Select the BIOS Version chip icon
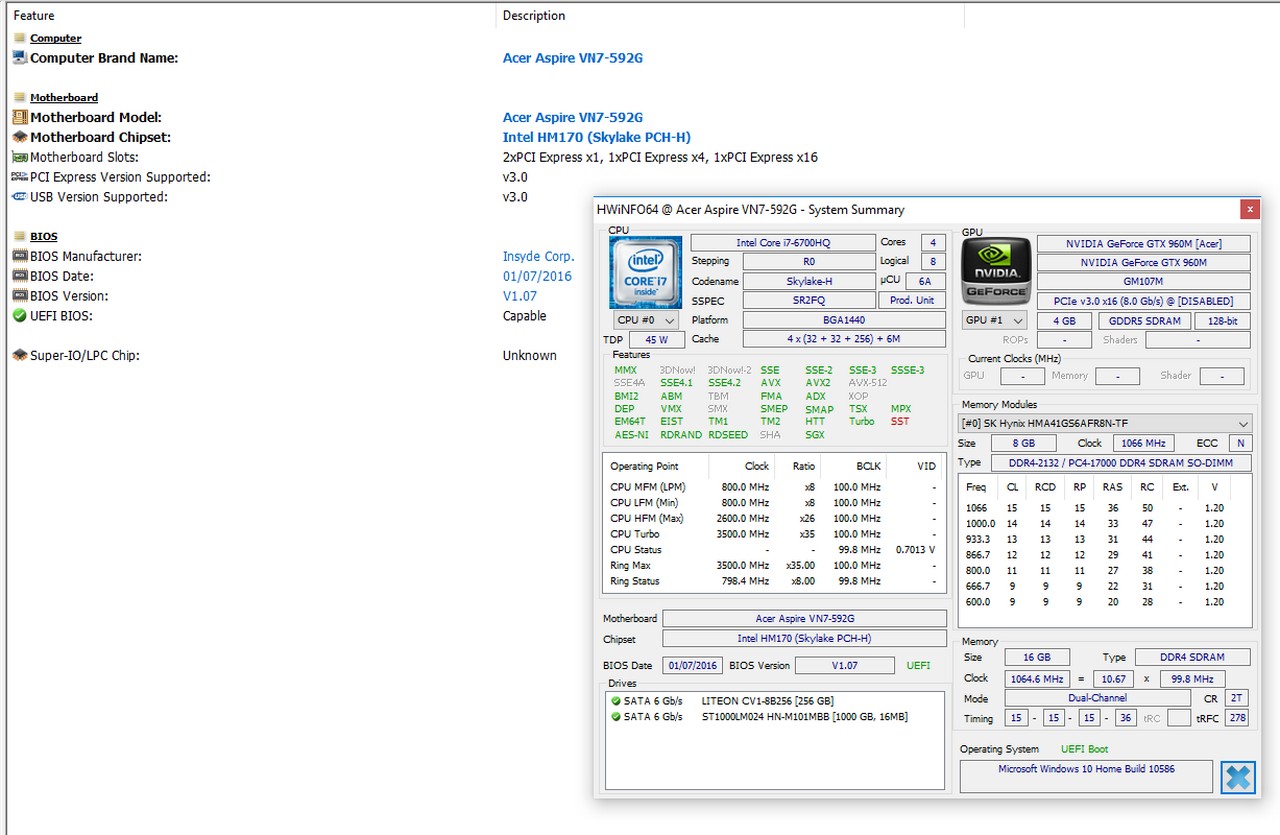Viewport: 1280px width, 835px height. 20,296
